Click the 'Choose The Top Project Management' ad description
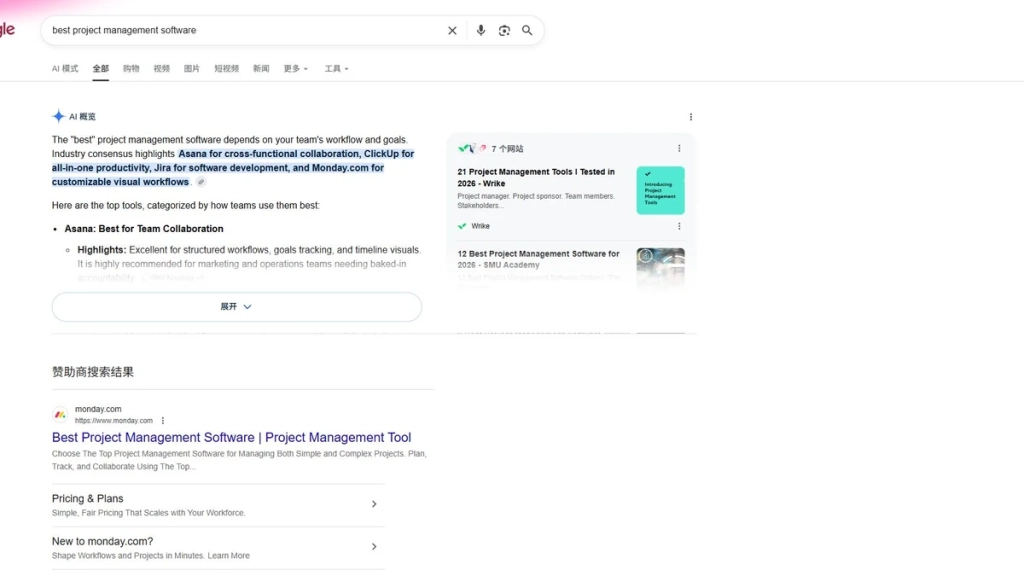This screenshot has width=1024, height=576. [x=239, y=460]
